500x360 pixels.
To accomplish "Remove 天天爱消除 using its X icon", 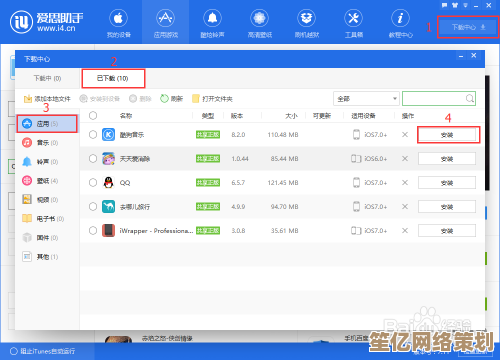I will pos(405,159).
